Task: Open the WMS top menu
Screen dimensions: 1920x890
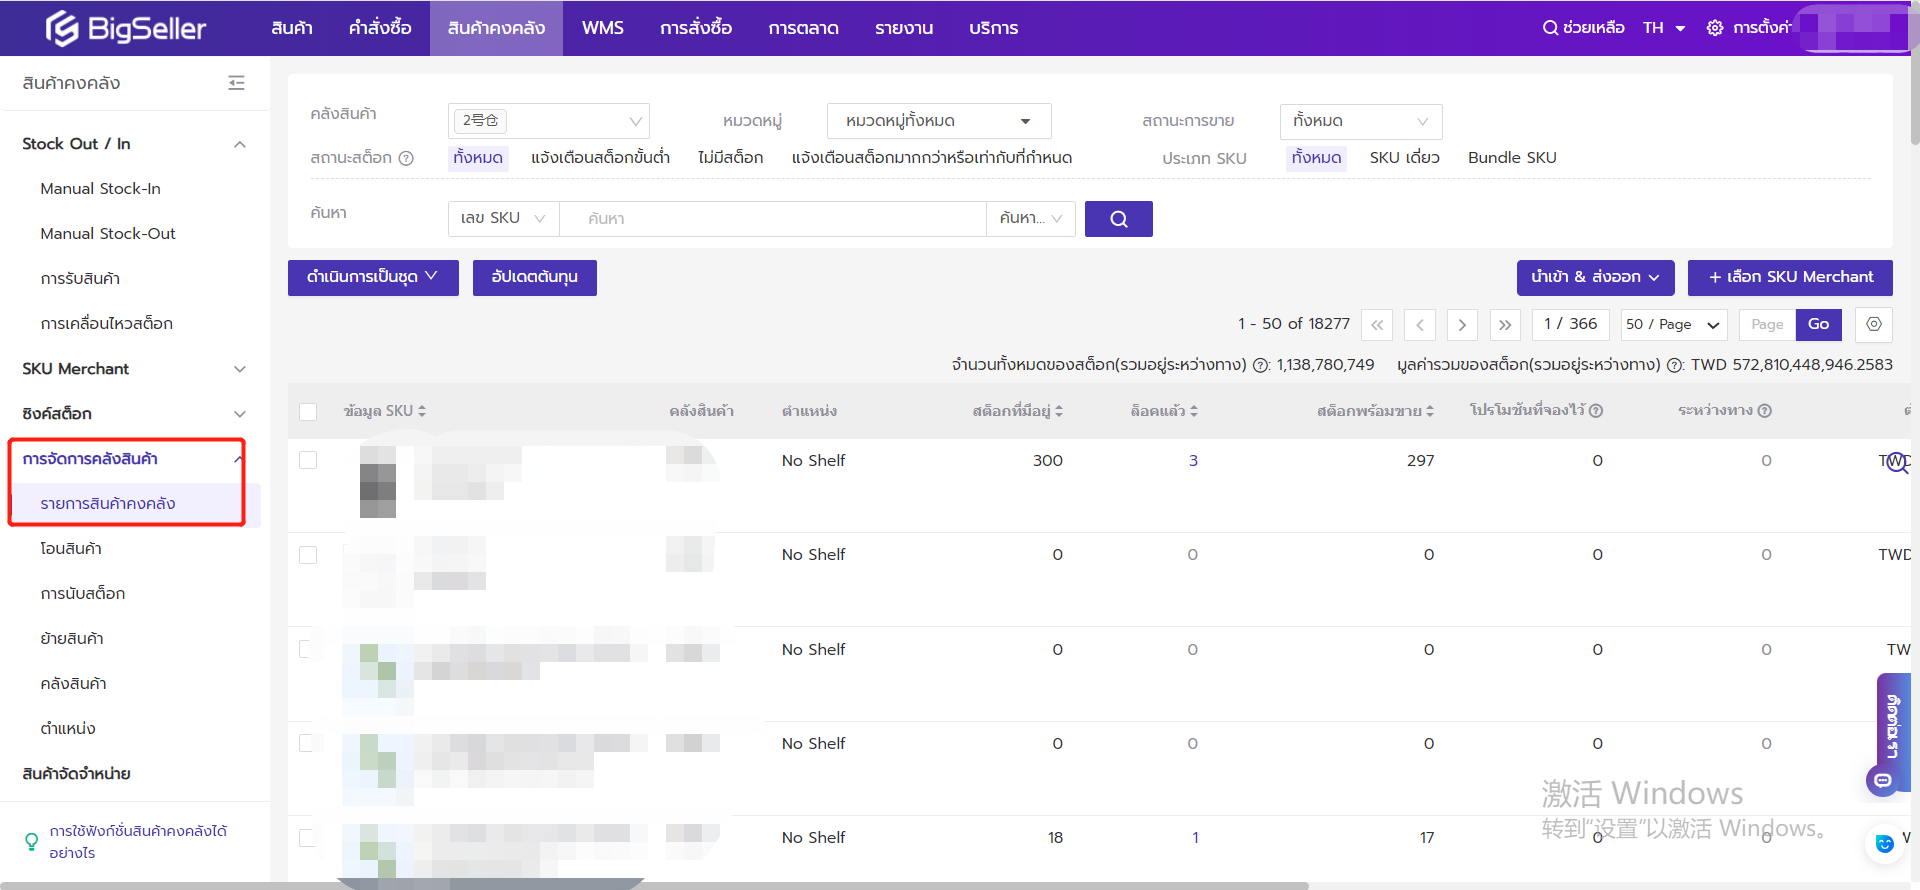Action: click(602, 28)
